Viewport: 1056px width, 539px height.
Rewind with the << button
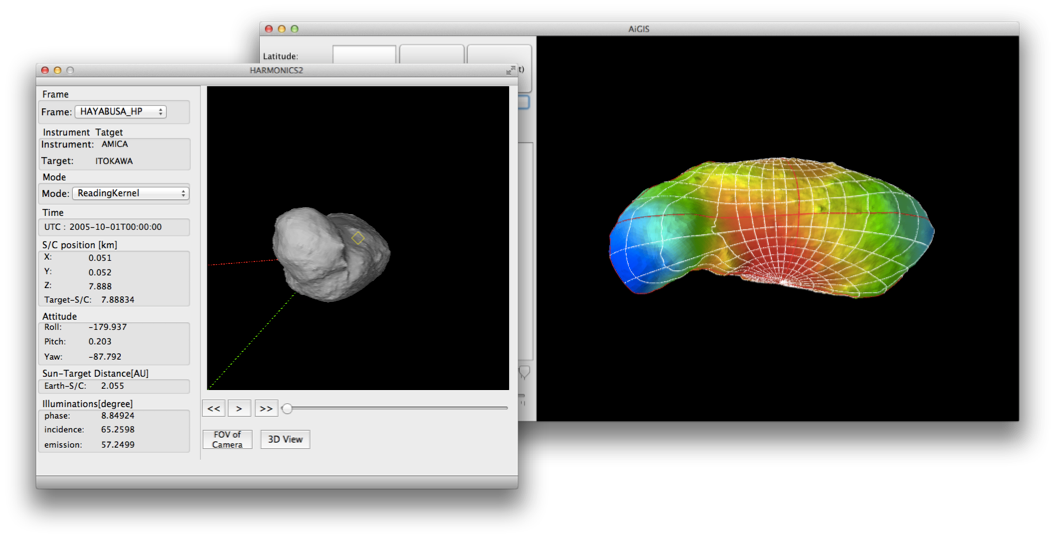click(213, 408)
